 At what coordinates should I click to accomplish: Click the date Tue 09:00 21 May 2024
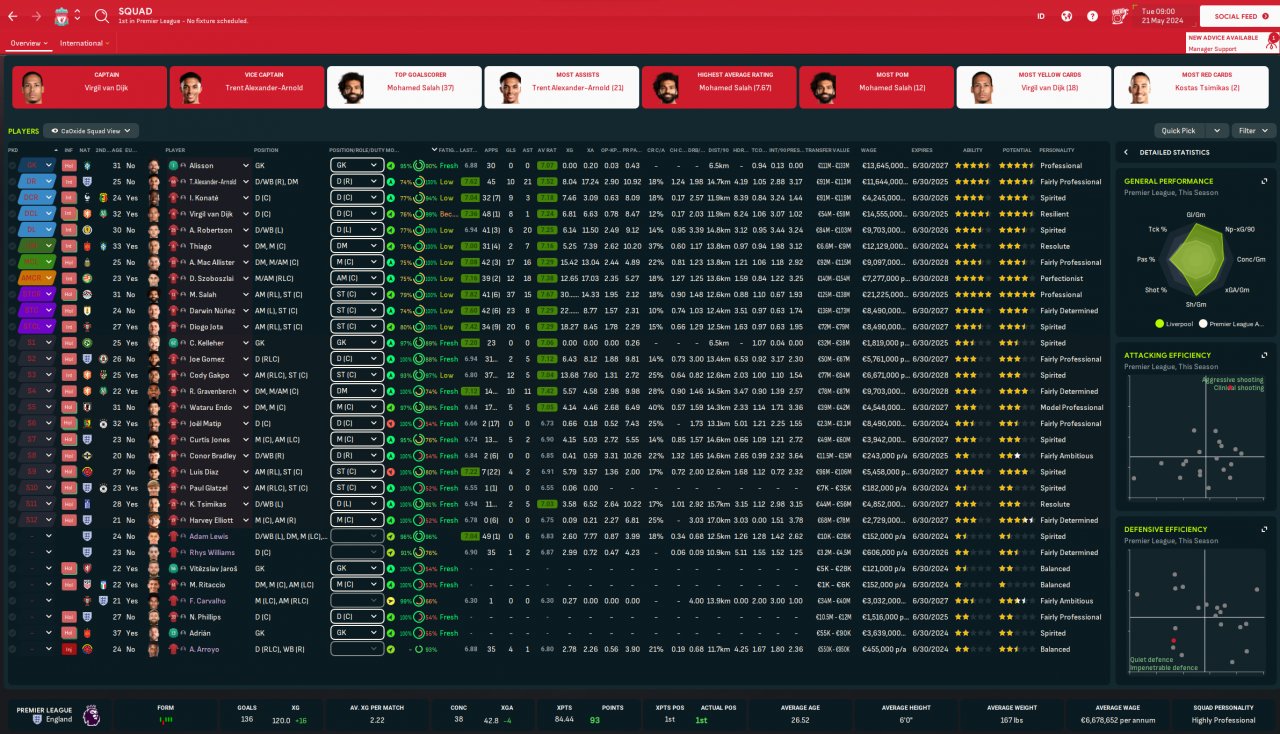click(x=1161, y=16)
